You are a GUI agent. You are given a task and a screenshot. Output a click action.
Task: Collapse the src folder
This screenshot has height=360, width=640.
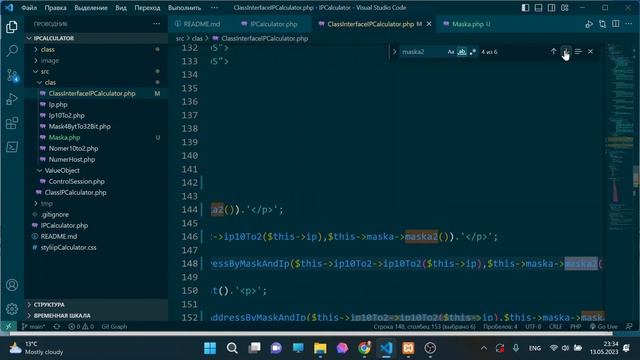(x=96, y=71)
